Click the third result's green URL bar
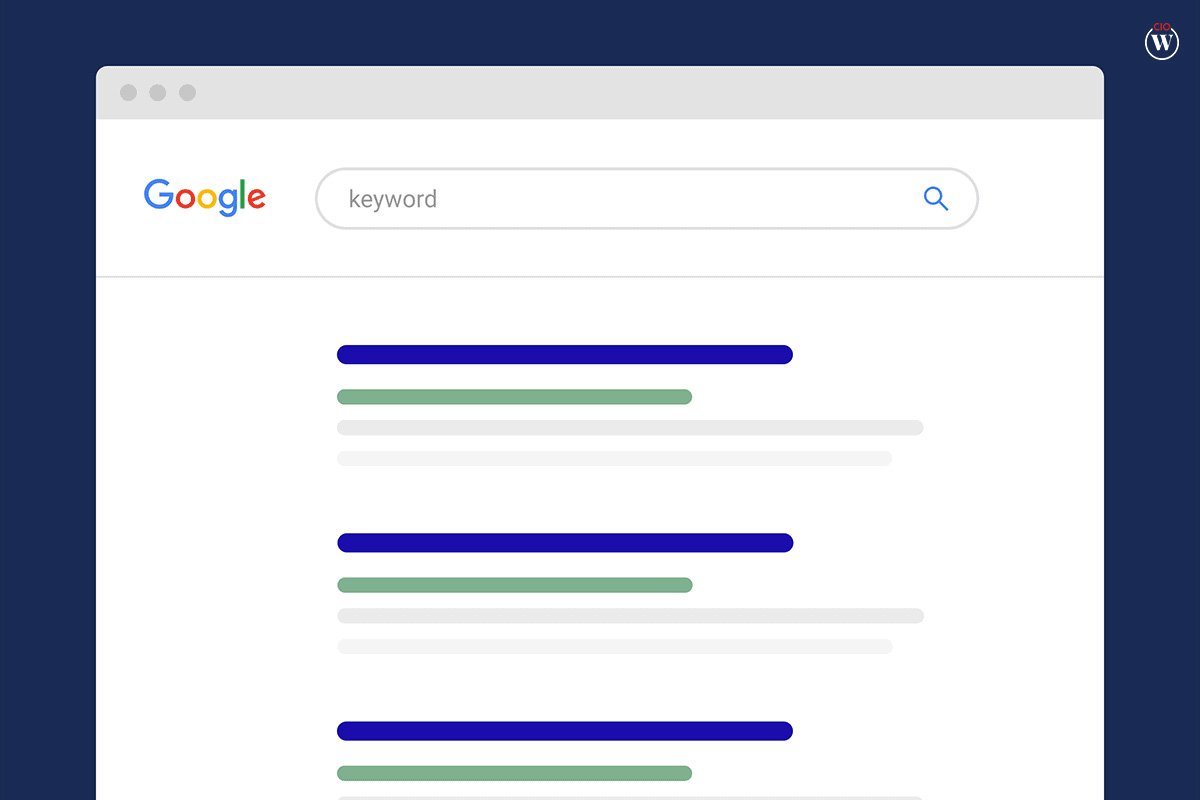 click(514, 773)
